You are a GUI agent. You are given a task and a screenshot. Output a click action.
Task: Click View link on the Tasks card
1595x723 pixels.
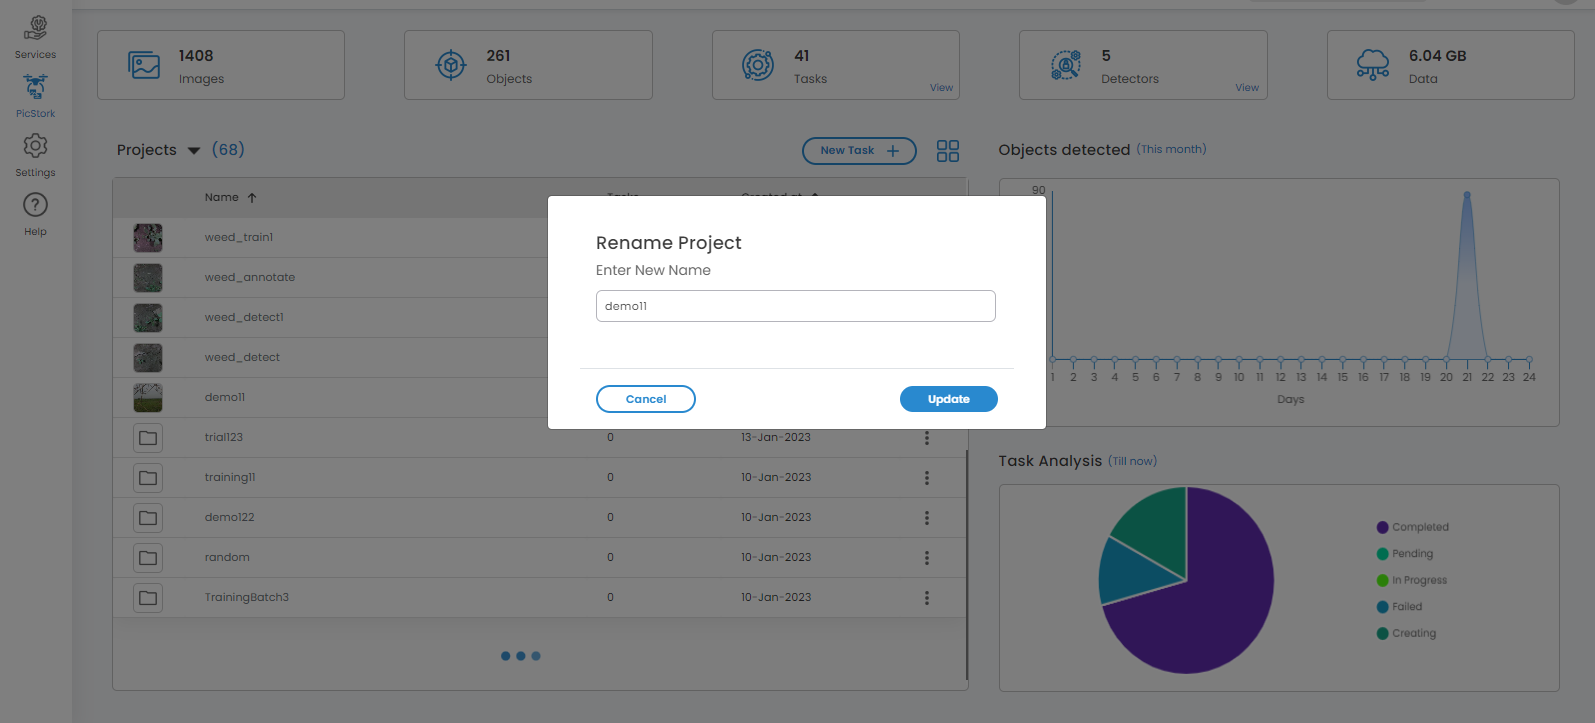tap(941, 88)
